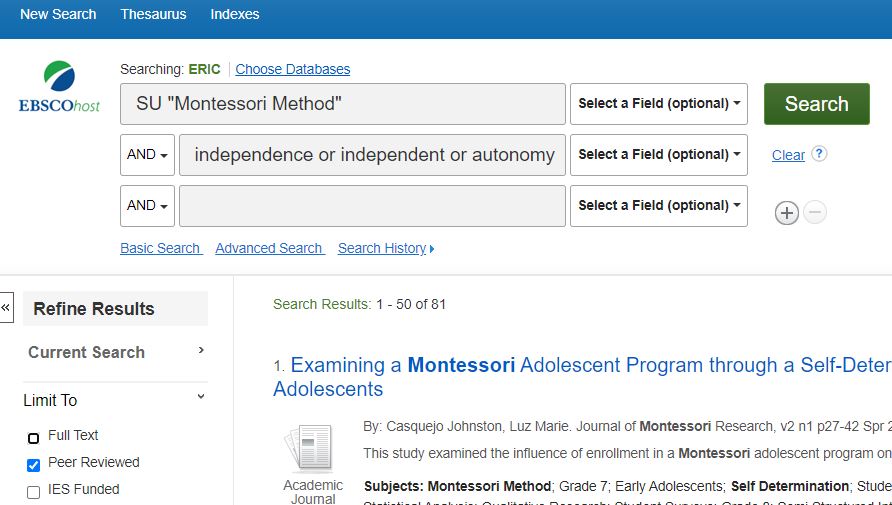Screen dimensions: 892x505
Task: Add a search row with plus icon
Action: [787, 213]
